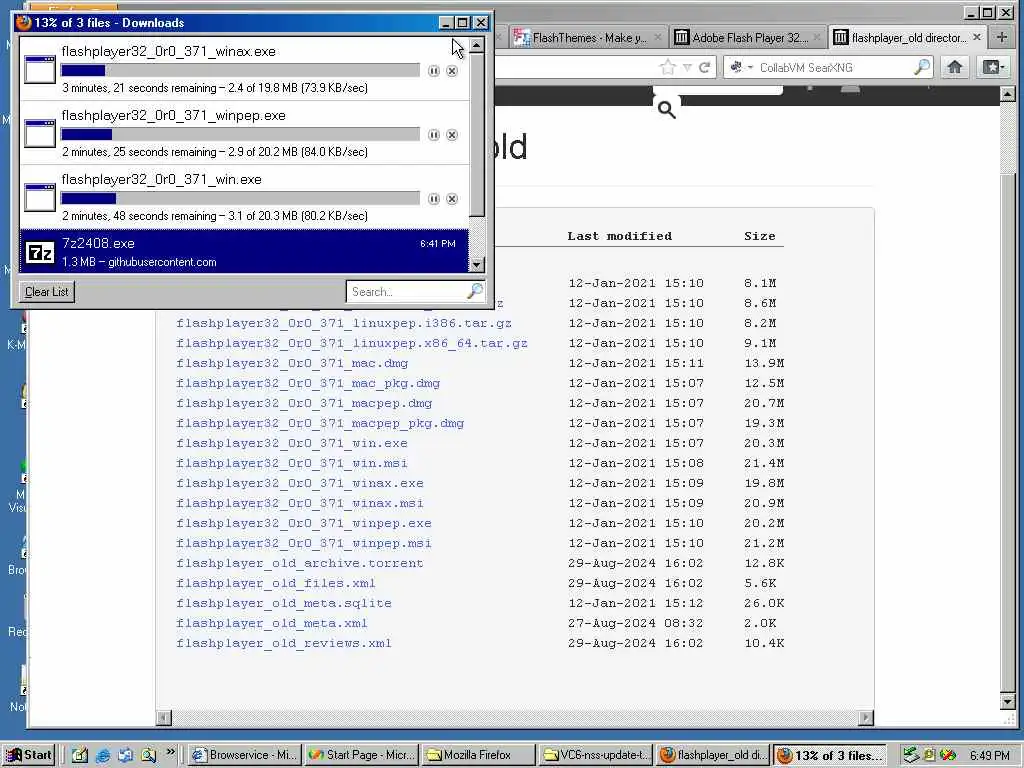The height and width of the screenshot is (768, 1024).
Task: Open the Windows Start menu
Action: coord(29,755)
